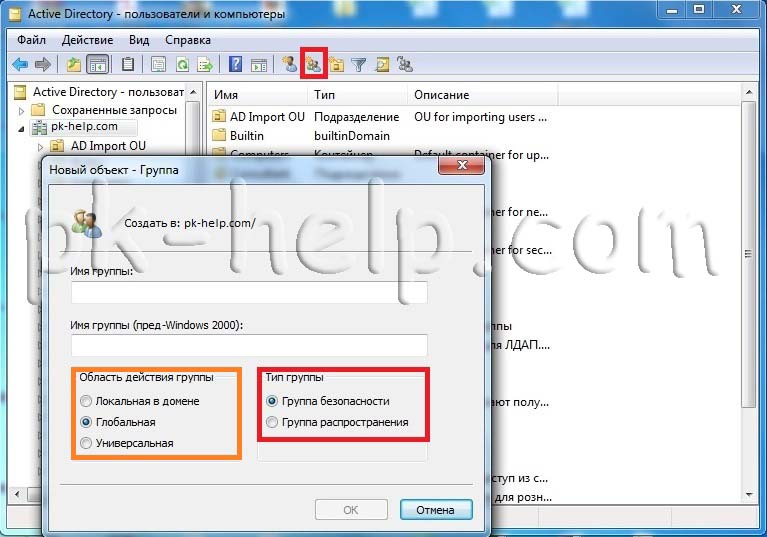Click the highlighted create new group icon
767x537 pixels.
[314, 64]
